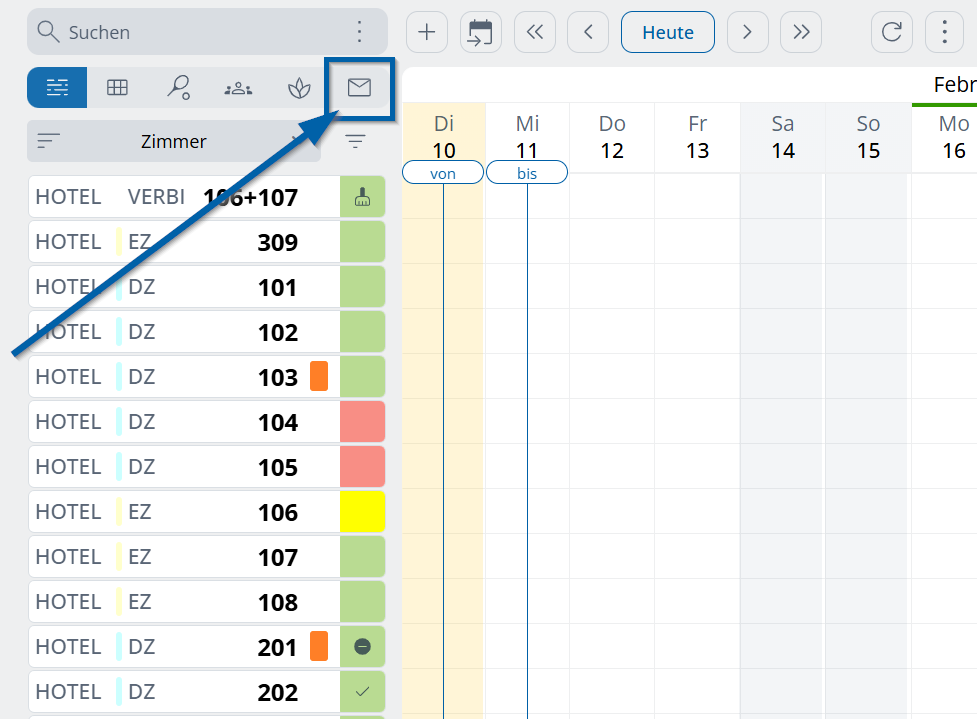
Task: Switch to the table grid view
Action: [117, 88]
